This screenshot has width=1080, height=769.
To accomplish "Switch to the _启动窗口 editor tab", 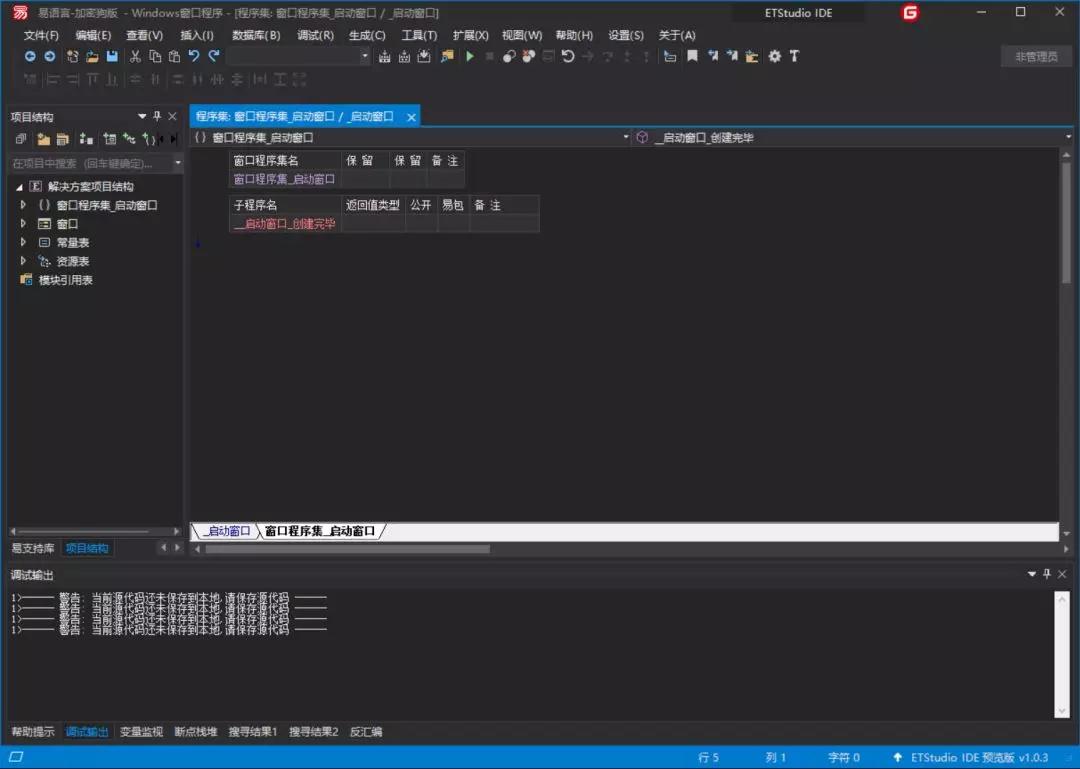I will click(225, 531).
